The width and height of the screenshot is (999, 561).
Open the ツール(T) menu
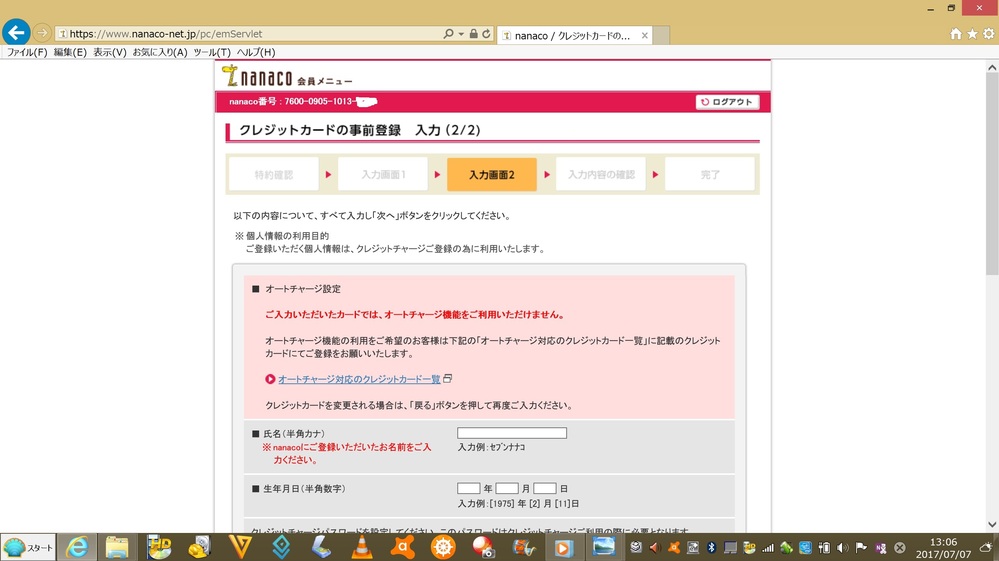click(x=212, y=52)
